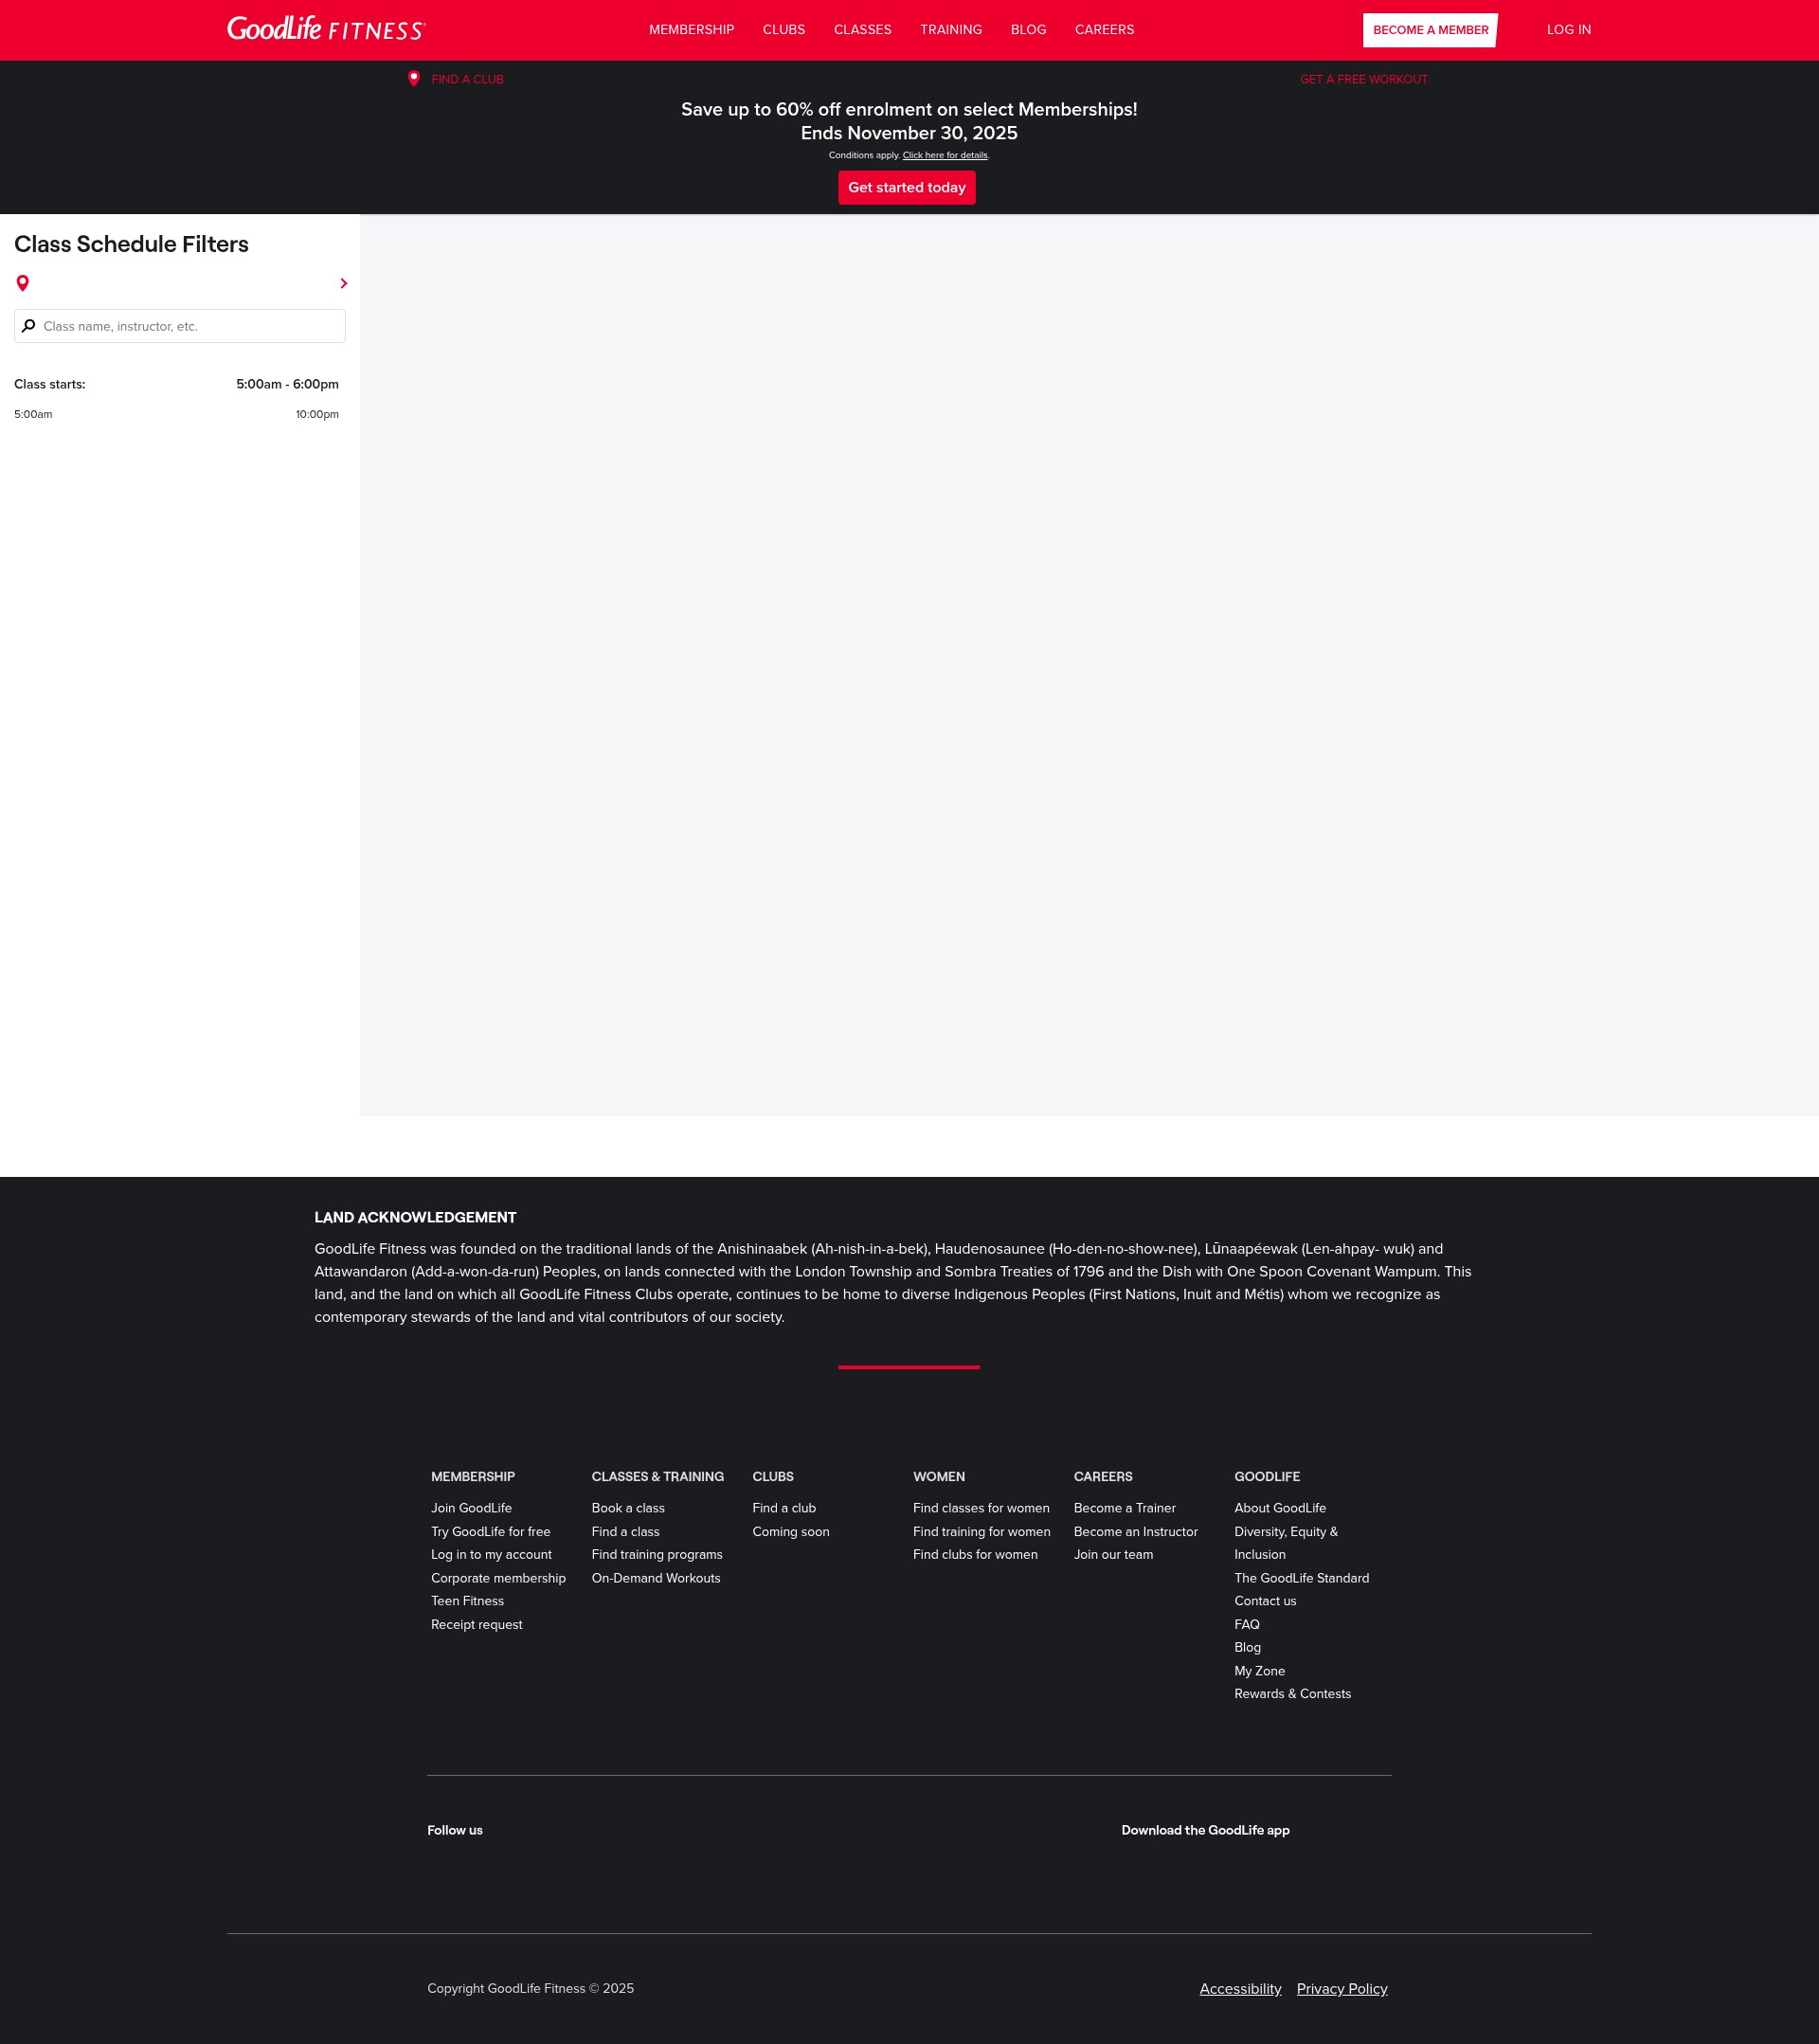The width and height of the screenshot is (1819, 2044).
Task: Open the Accessibility link
Action: point(1240,1988)
